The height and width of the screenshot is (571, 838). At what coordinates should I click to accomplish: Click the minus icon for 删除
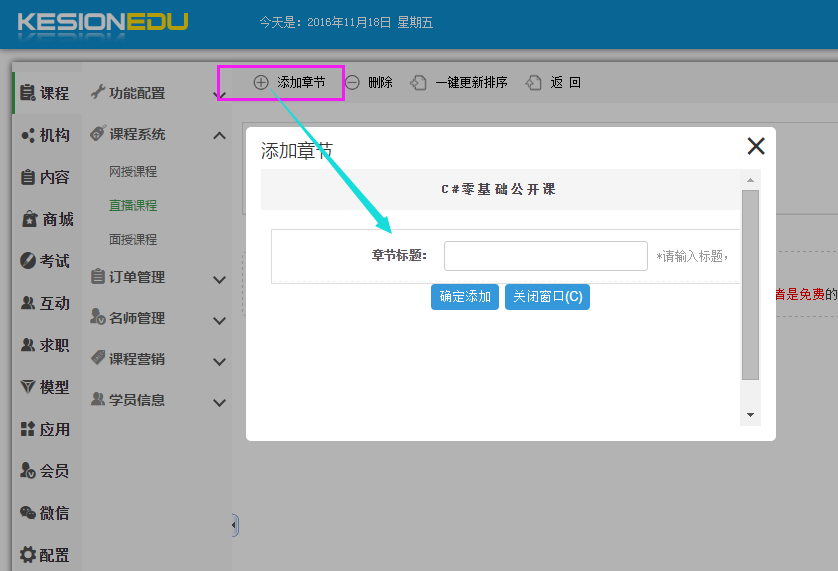pos(352,83)
